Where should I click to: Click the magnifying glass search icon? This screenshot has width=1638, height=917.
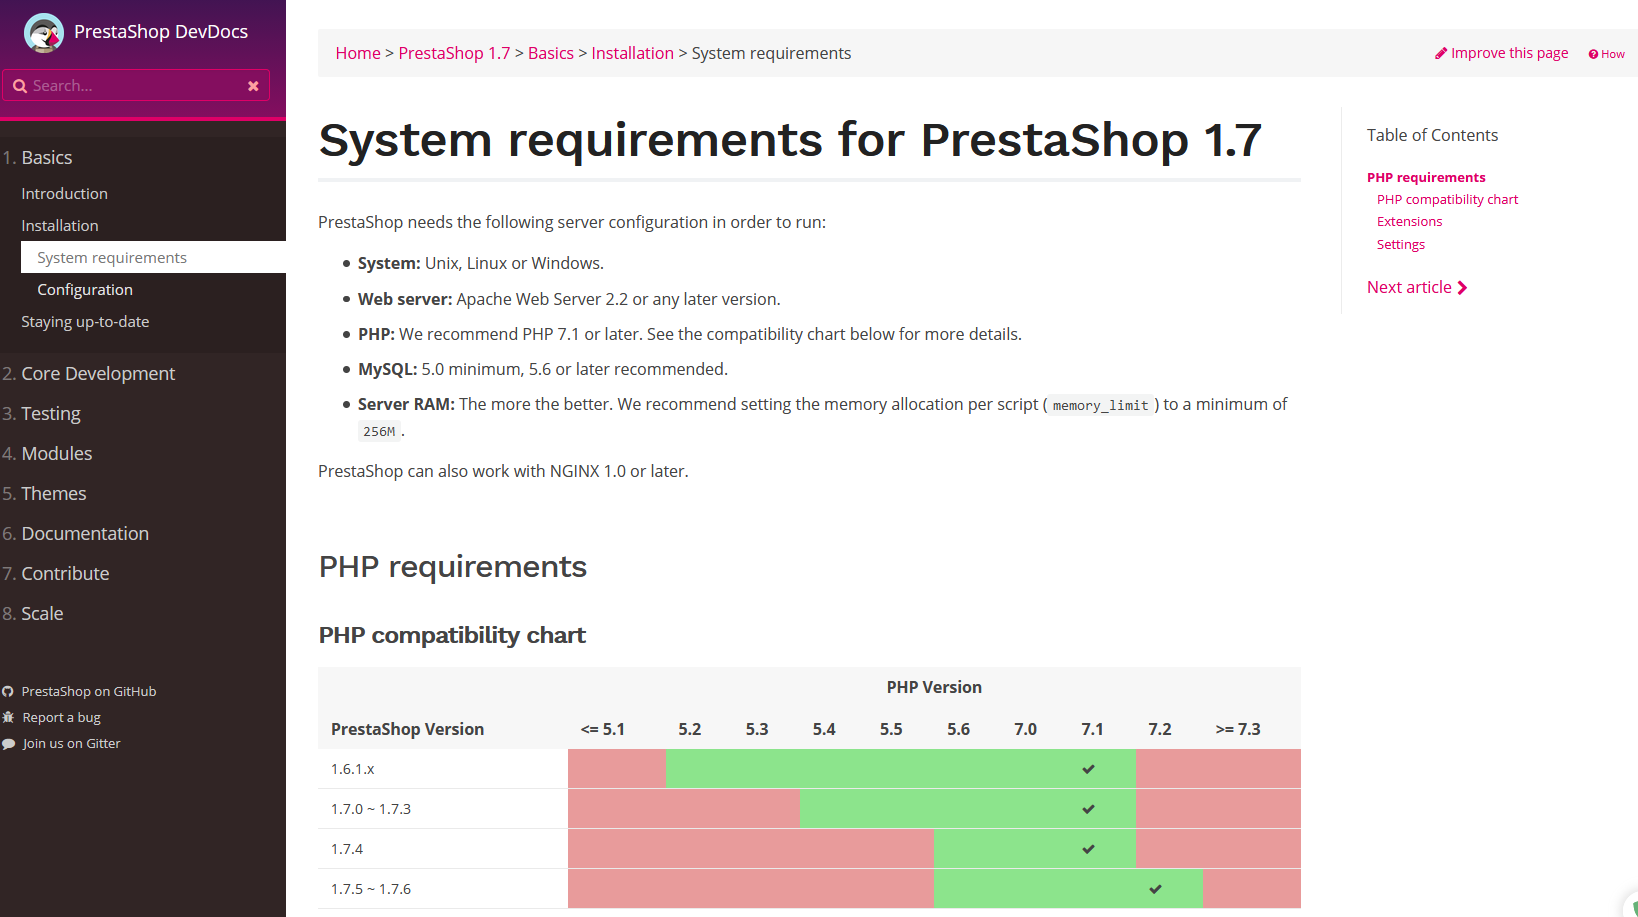[x=19, y=86]
